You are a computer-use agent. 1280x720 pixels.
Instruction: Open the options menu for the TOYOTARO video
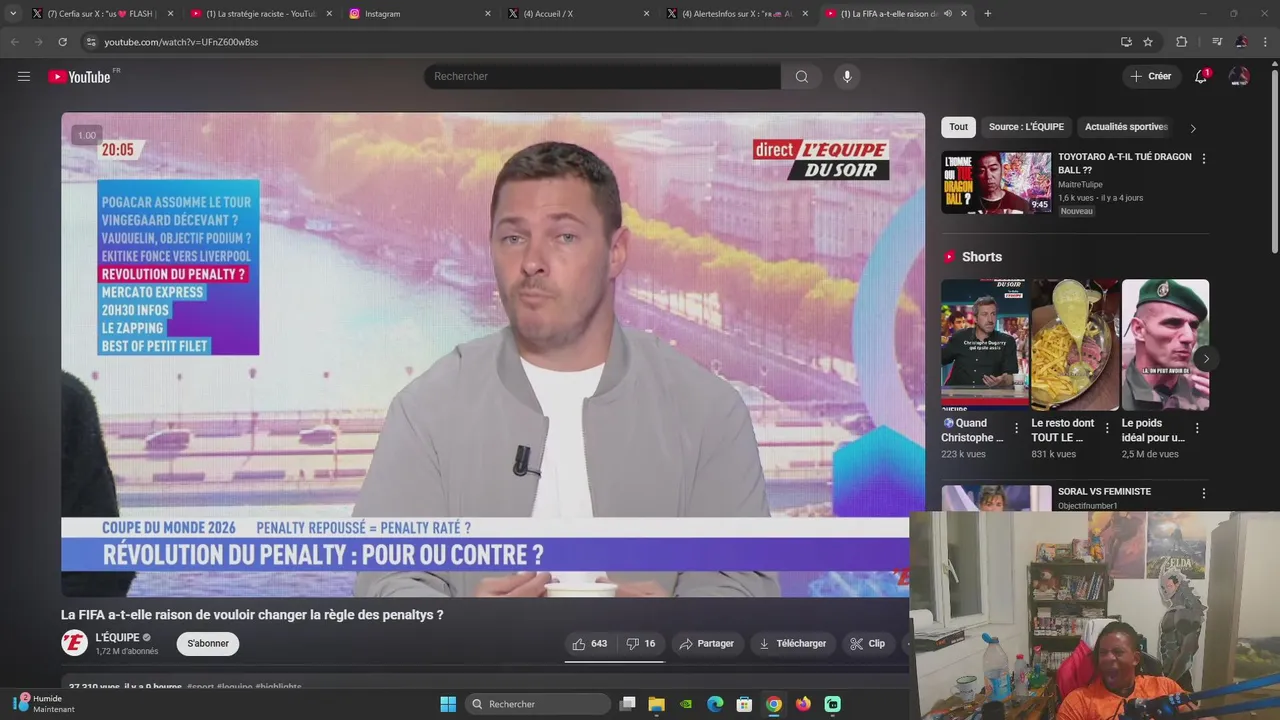coord(1203,159)
